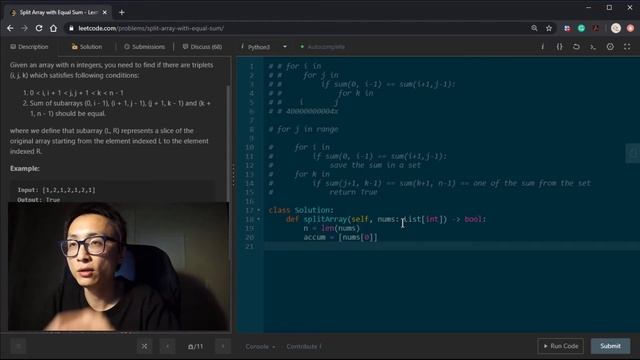Image resolution: width=640 pixels, height=360 pixels.
Task: Click the panel divider drag handle
Action: click(233, 176)
